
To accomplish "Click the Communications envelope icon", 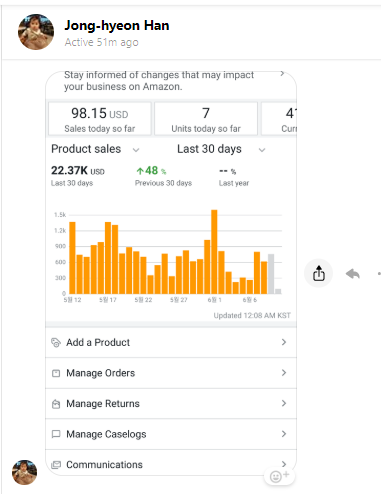I will coord(56,464).
